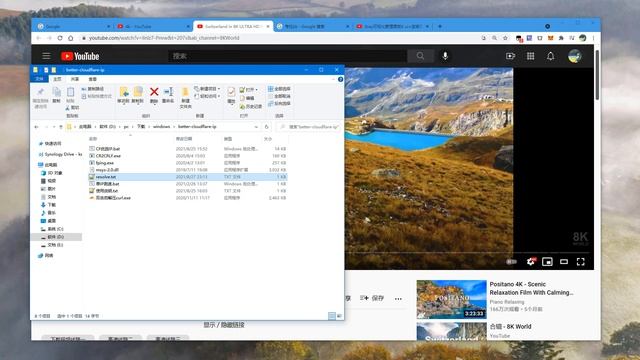Switch to Home ribbon tab in Explorer
The width and height of the screenshot is (640, 360).
(58, 79)
